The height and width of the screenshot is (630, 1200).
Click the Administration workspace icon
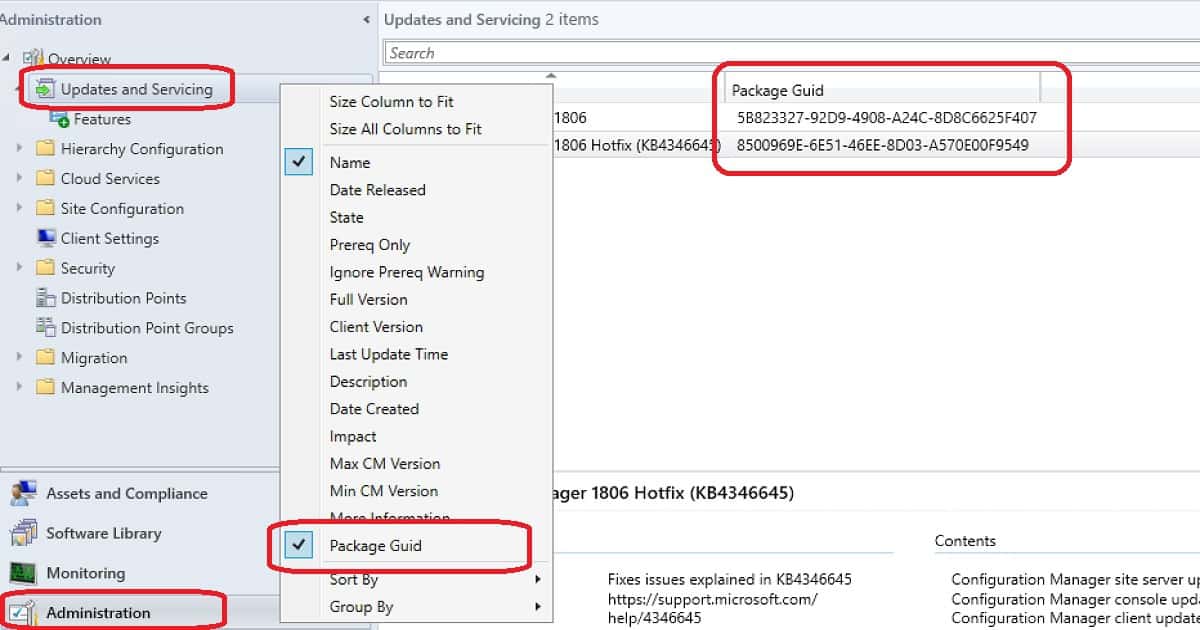[x=24, y=612]
